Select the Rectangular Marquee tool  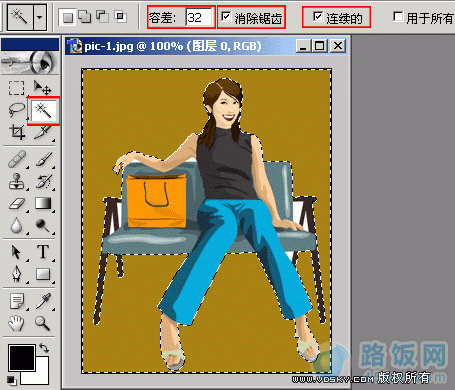point(16,88)
